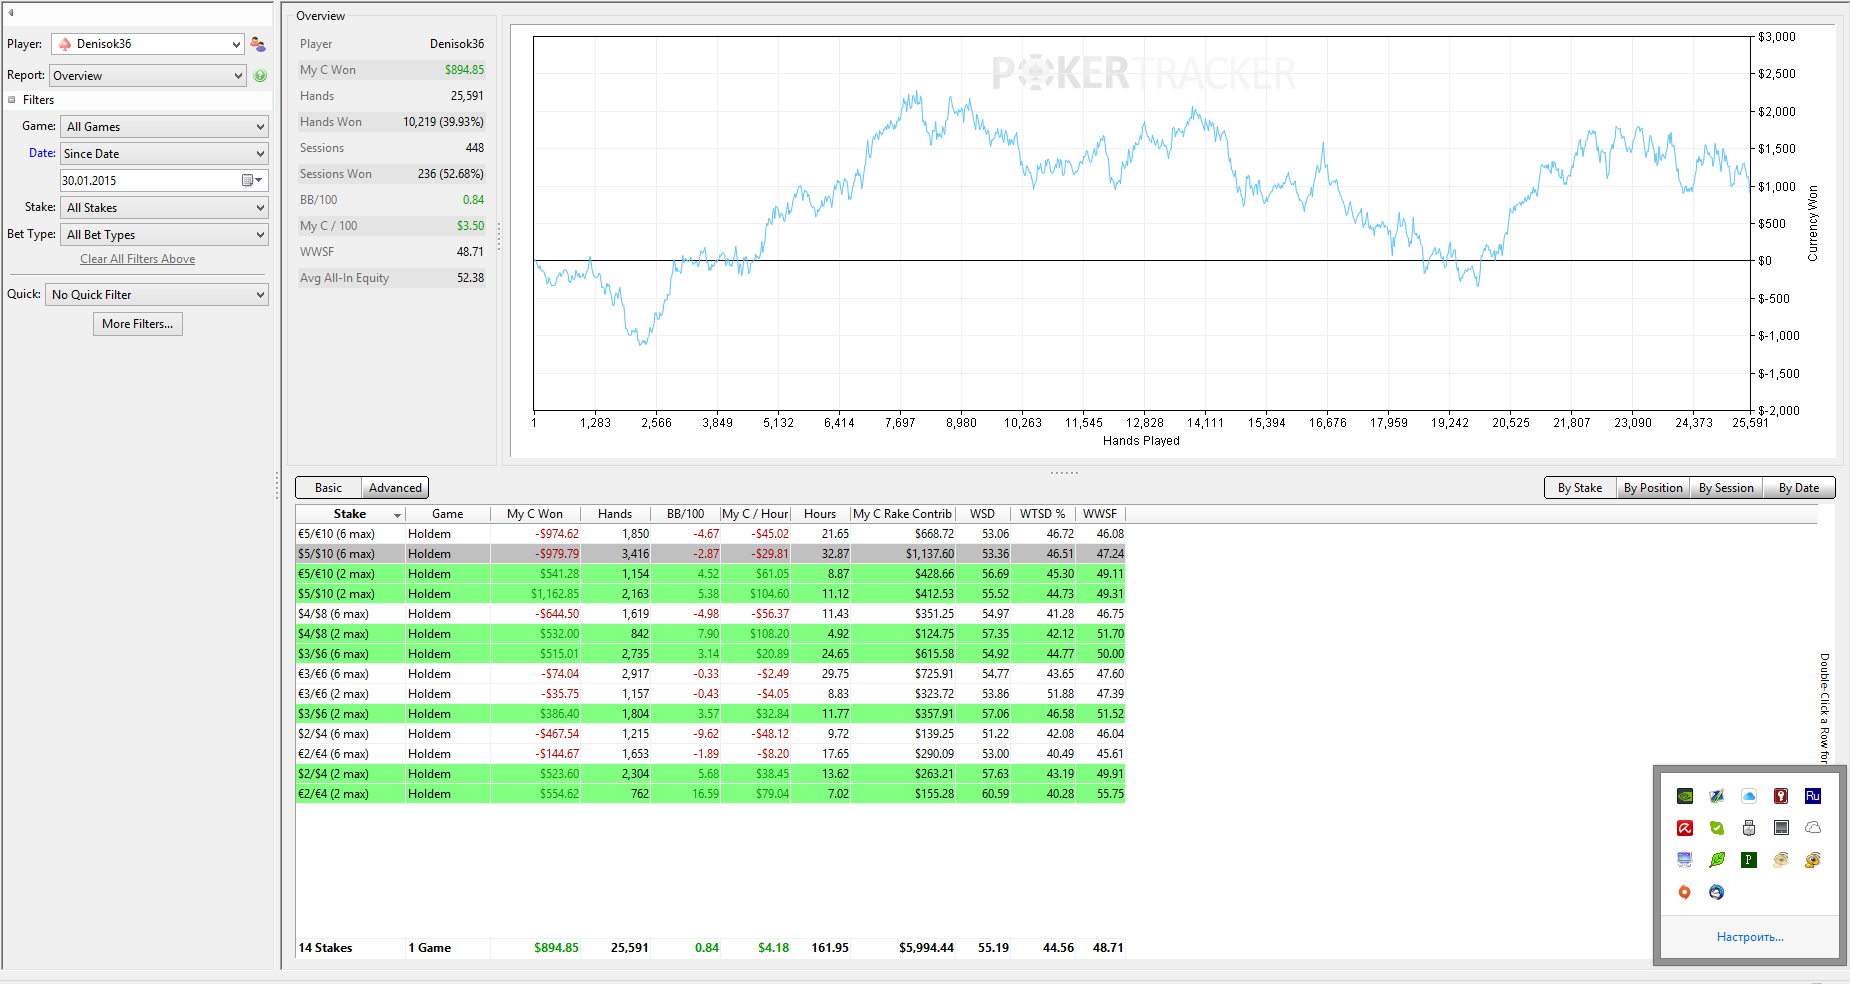
Task: Switch to the Basic tab
Action: (x=328, y=488)
